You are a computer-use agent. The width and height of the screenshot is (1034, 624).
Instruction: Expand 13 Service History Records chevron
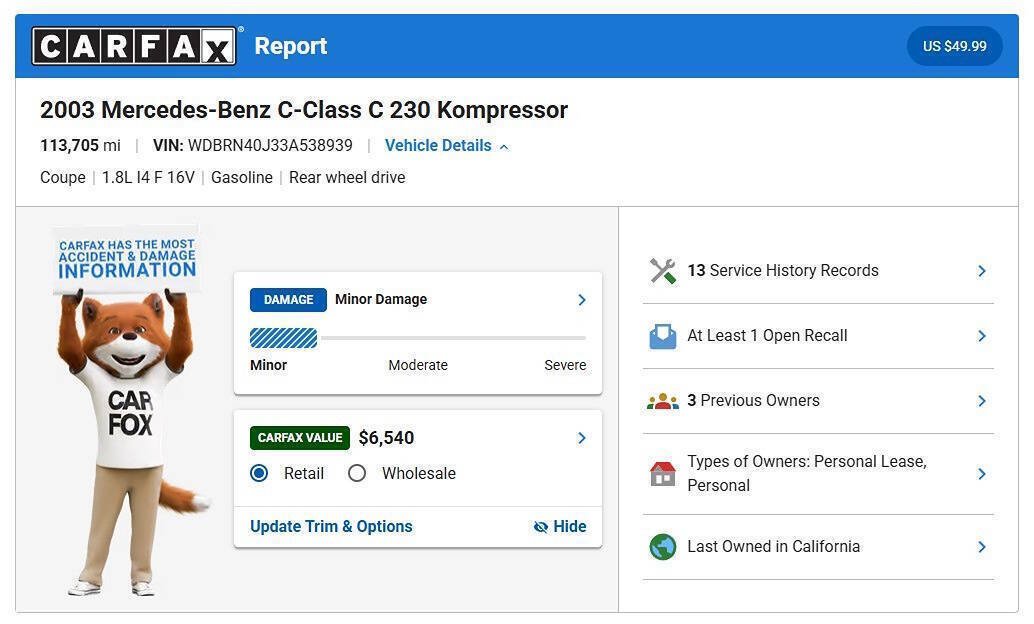982,271
